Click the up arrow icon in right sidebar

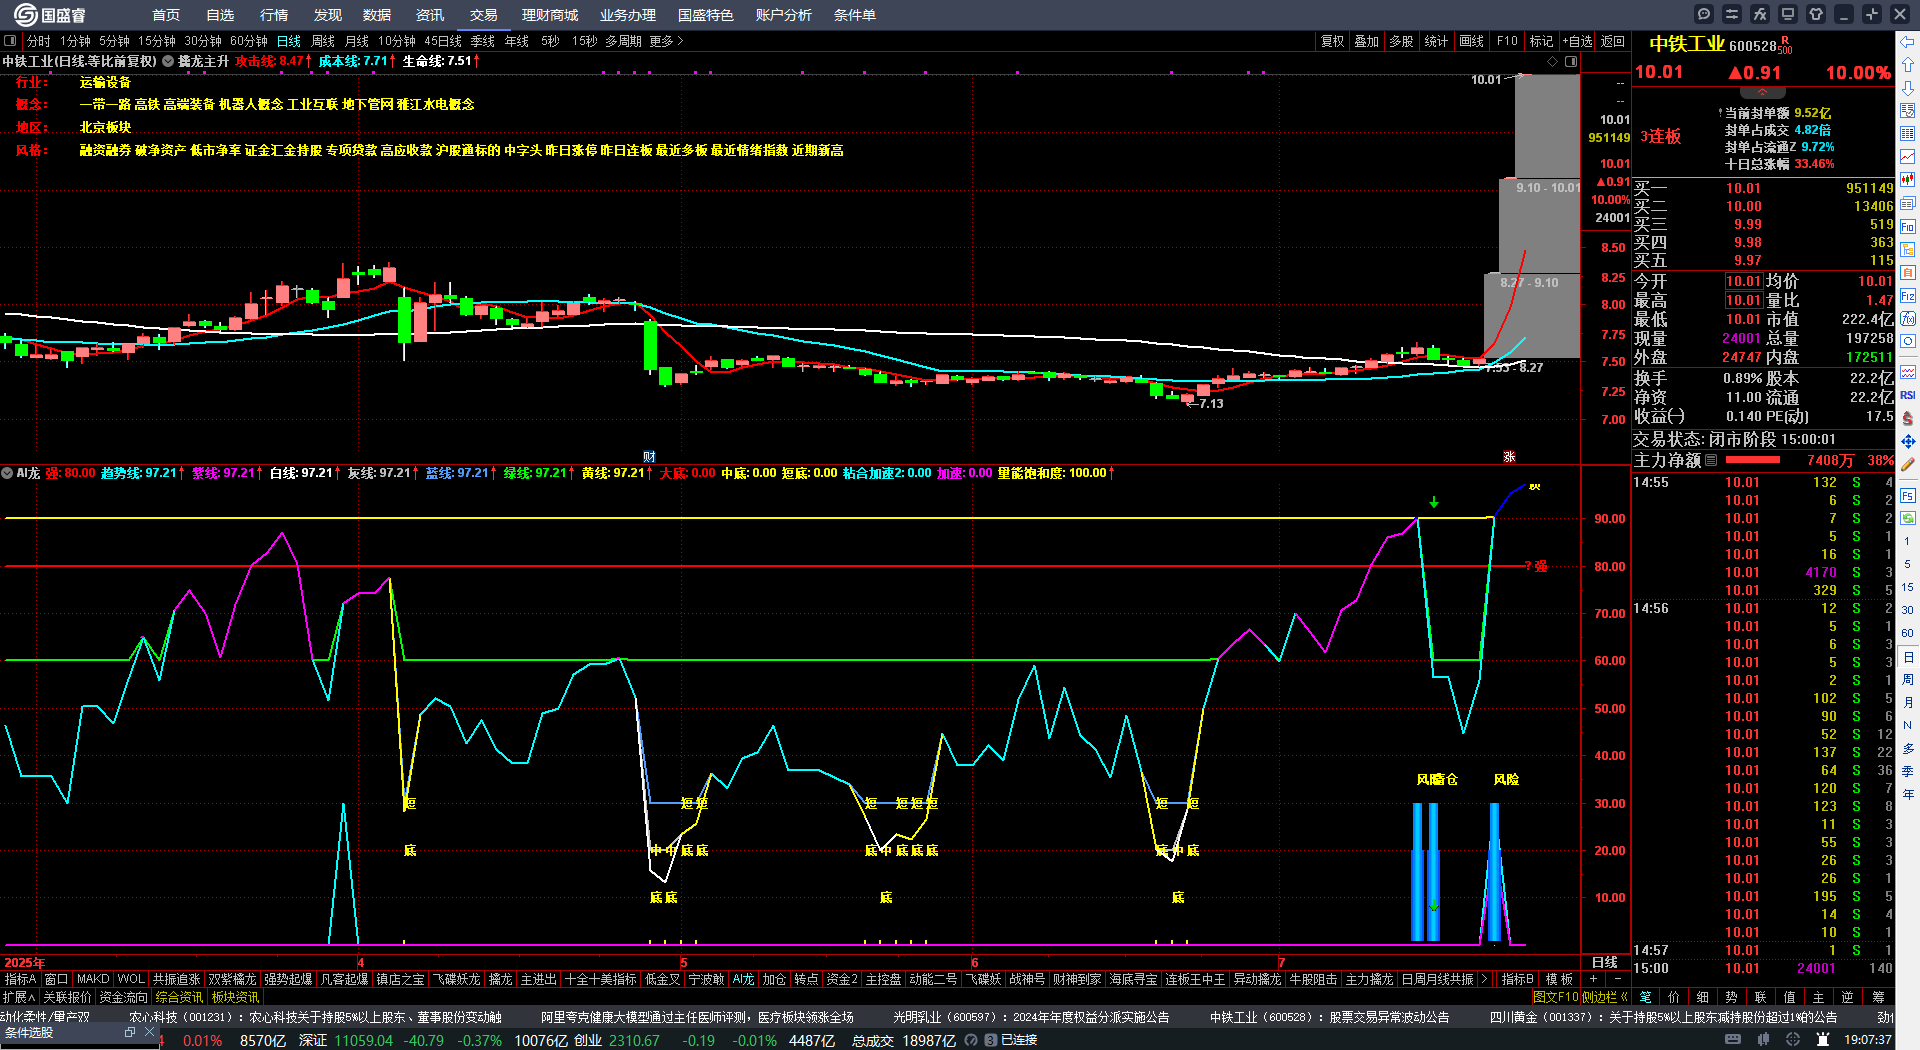click(x=1908, y=65)
